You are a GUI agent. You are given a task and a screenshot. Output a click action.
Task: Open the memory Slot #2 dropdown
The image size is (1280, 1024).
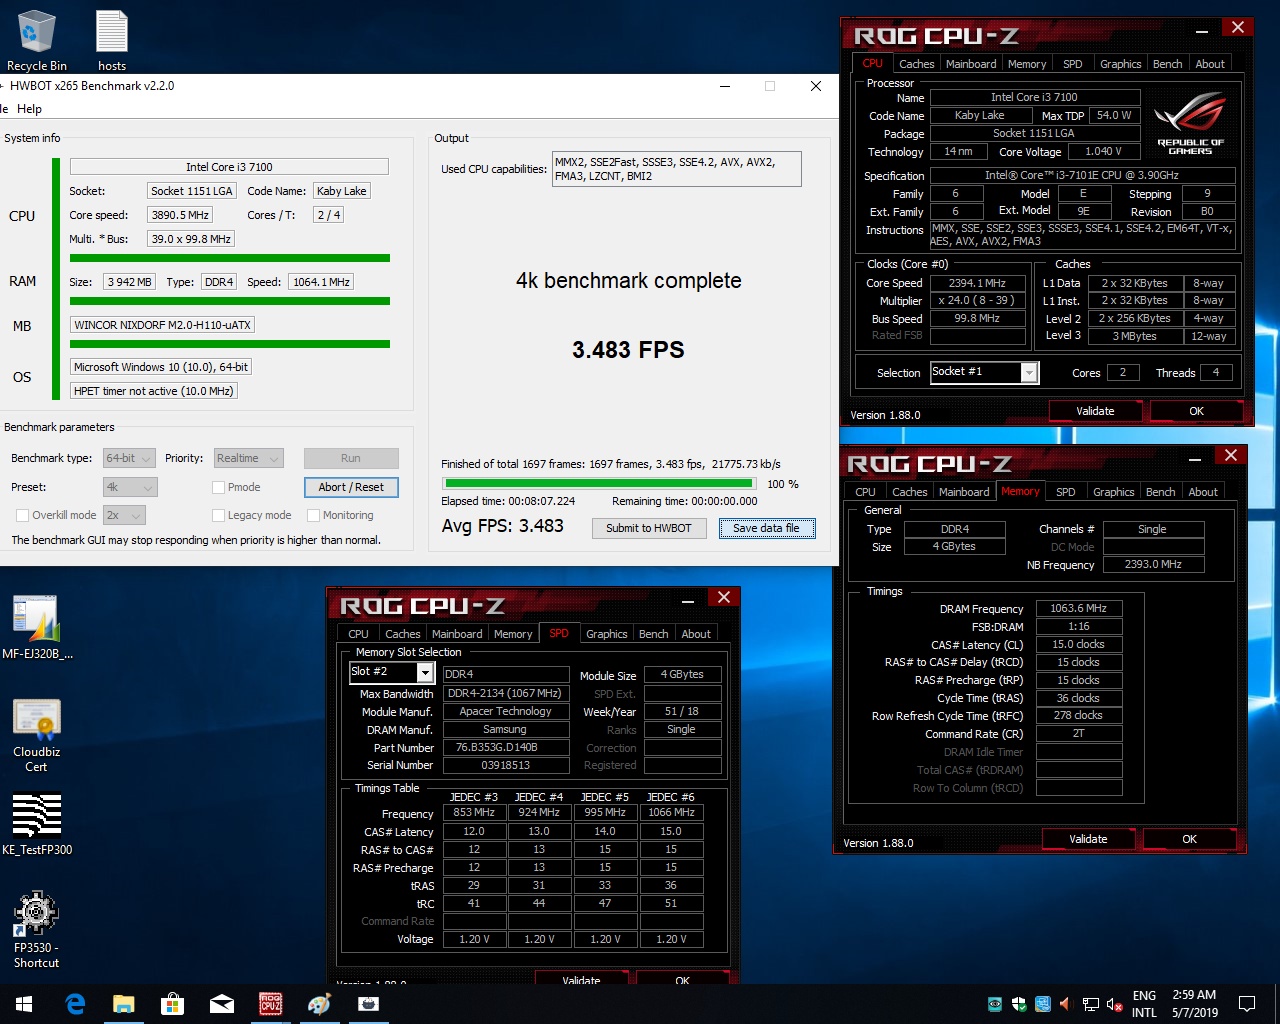[391, 672]
